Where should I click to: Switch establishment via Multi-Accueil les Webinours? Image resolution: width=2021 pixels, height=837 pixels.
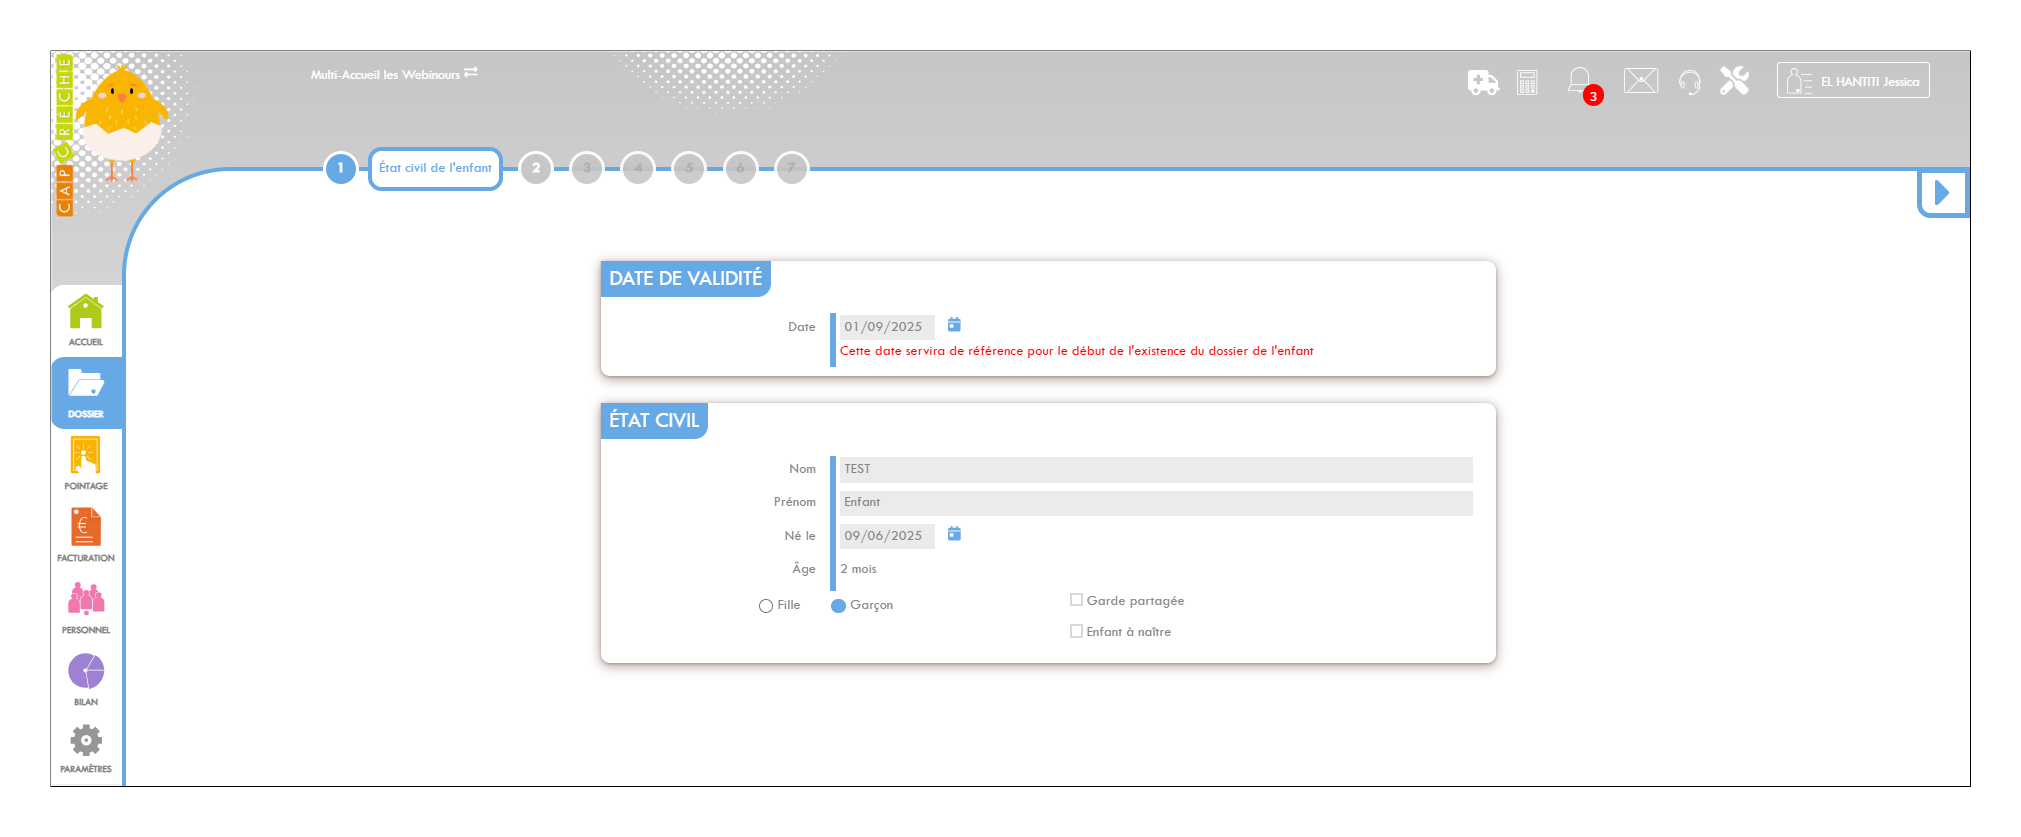394,74
